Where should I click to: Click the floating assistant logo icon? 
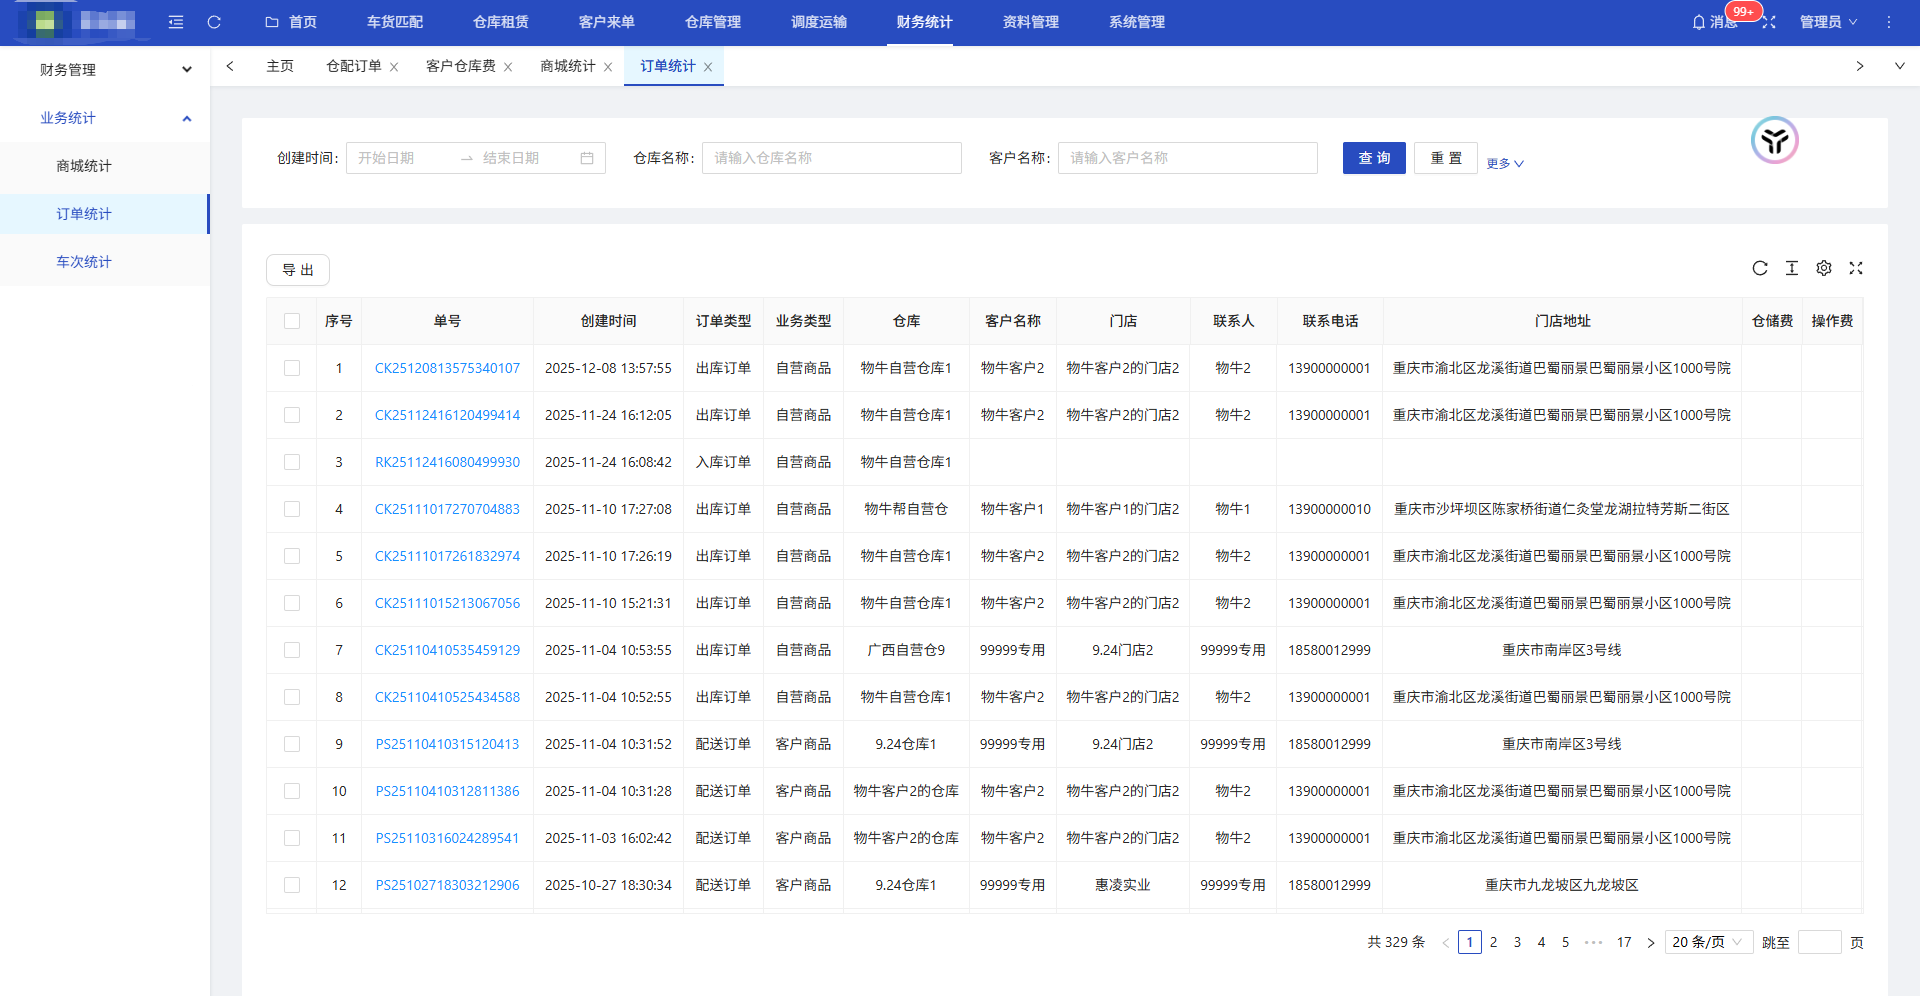(1774, 141)
